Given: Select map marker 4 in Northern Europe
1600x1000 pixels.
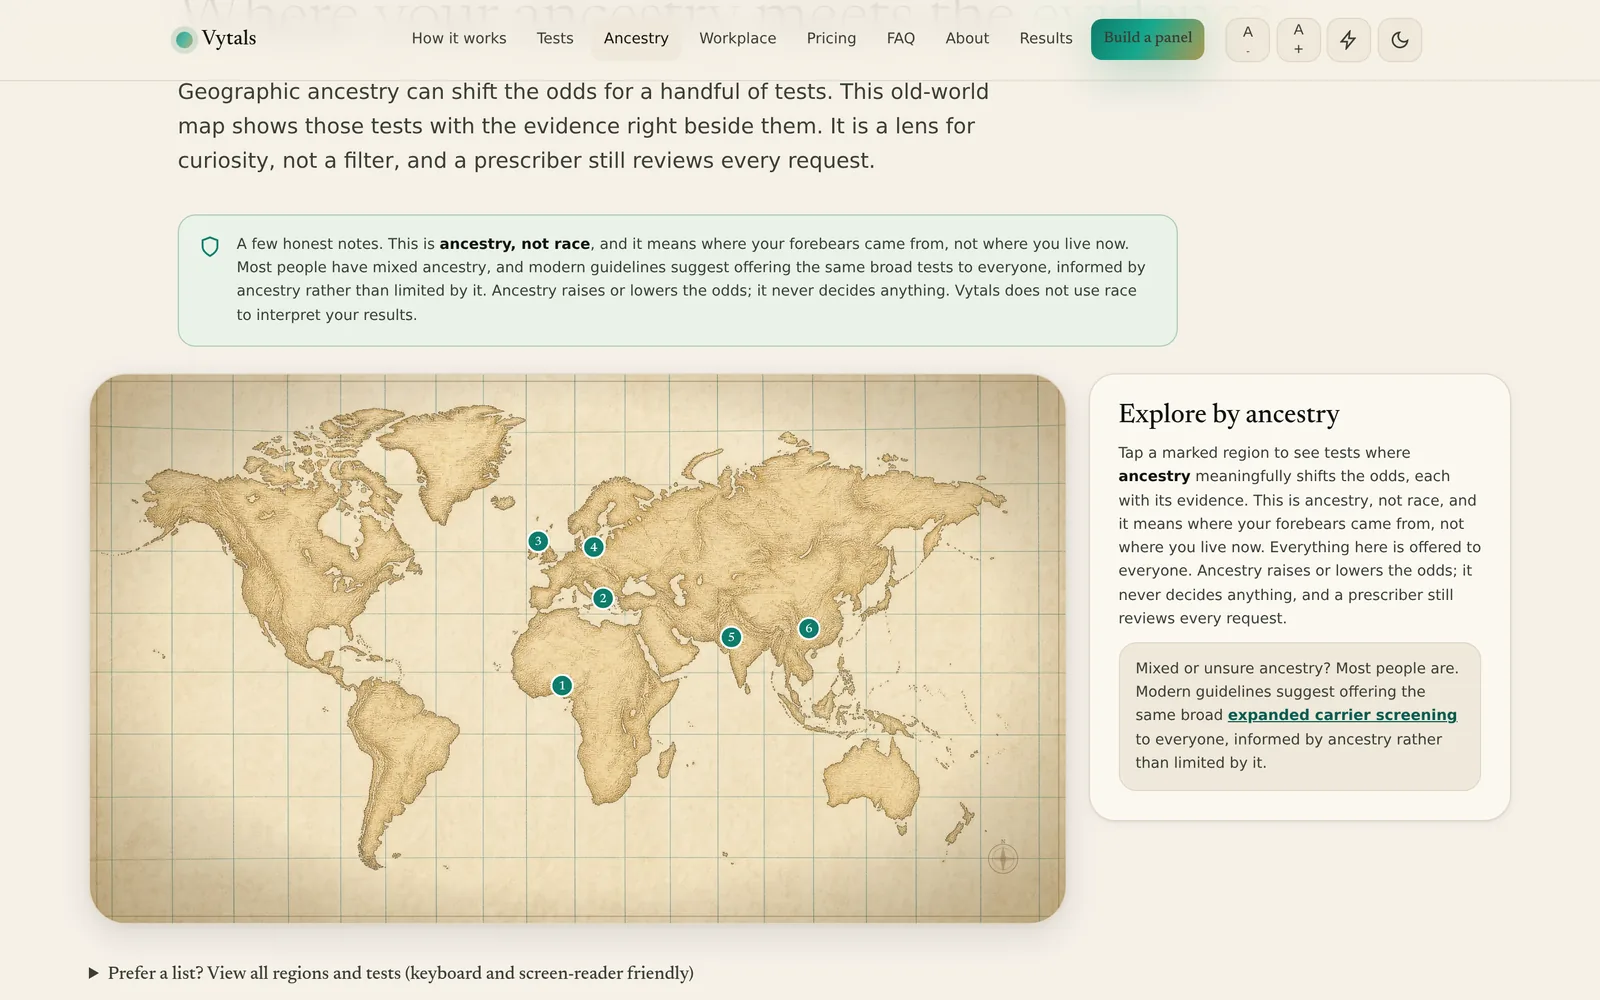Looking at the screenshot, I should click(594, 547).
